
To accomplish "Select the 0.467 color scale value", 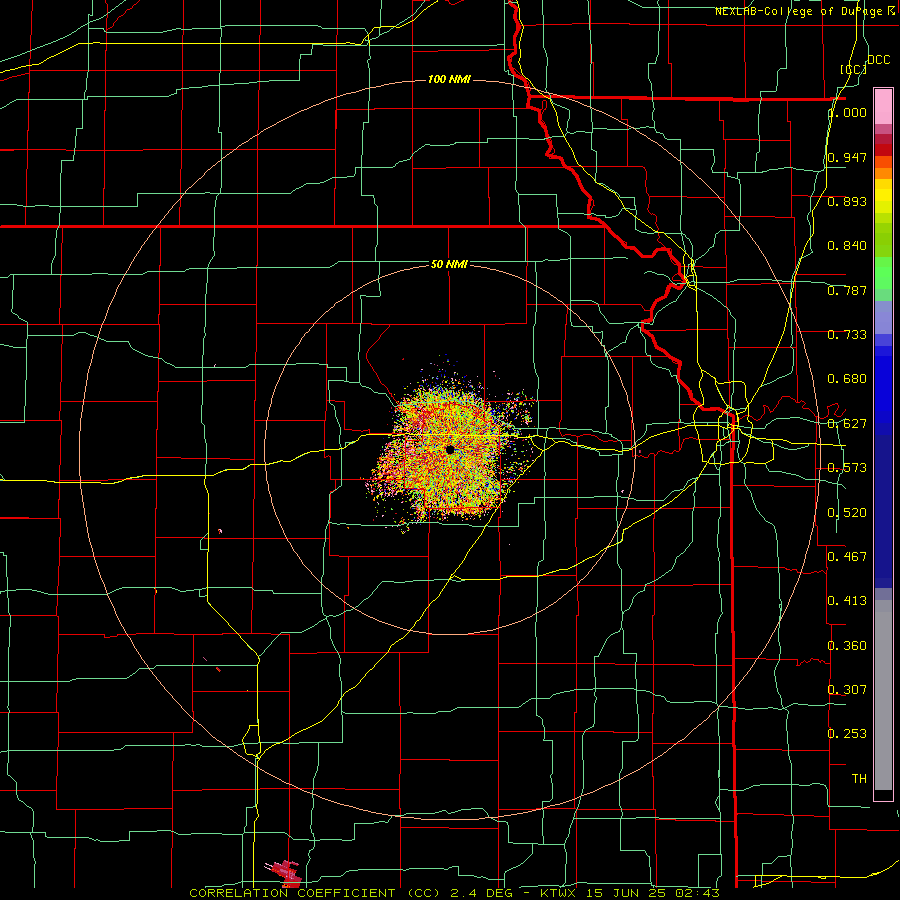I will (x=847, y=556).
